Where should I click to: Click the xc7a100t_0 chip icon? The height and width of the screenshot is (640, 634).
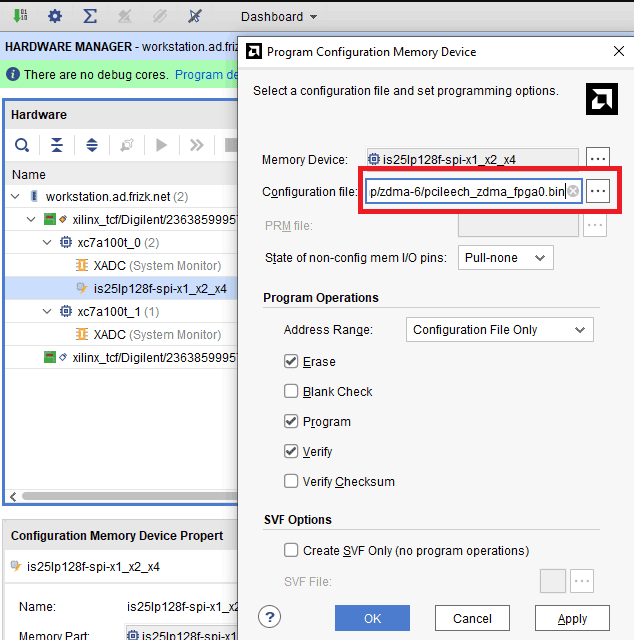pos(65,242)
